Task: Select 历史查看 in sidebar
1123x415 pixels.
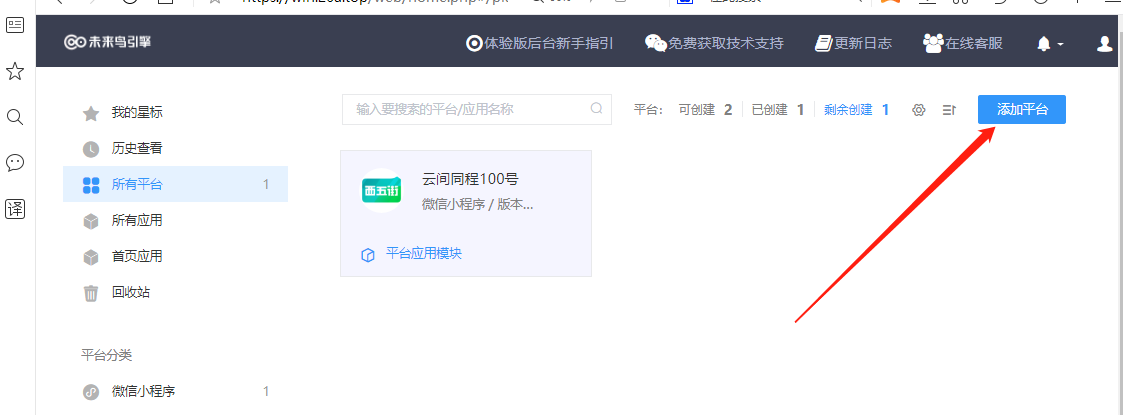Action: click(175, 148)
